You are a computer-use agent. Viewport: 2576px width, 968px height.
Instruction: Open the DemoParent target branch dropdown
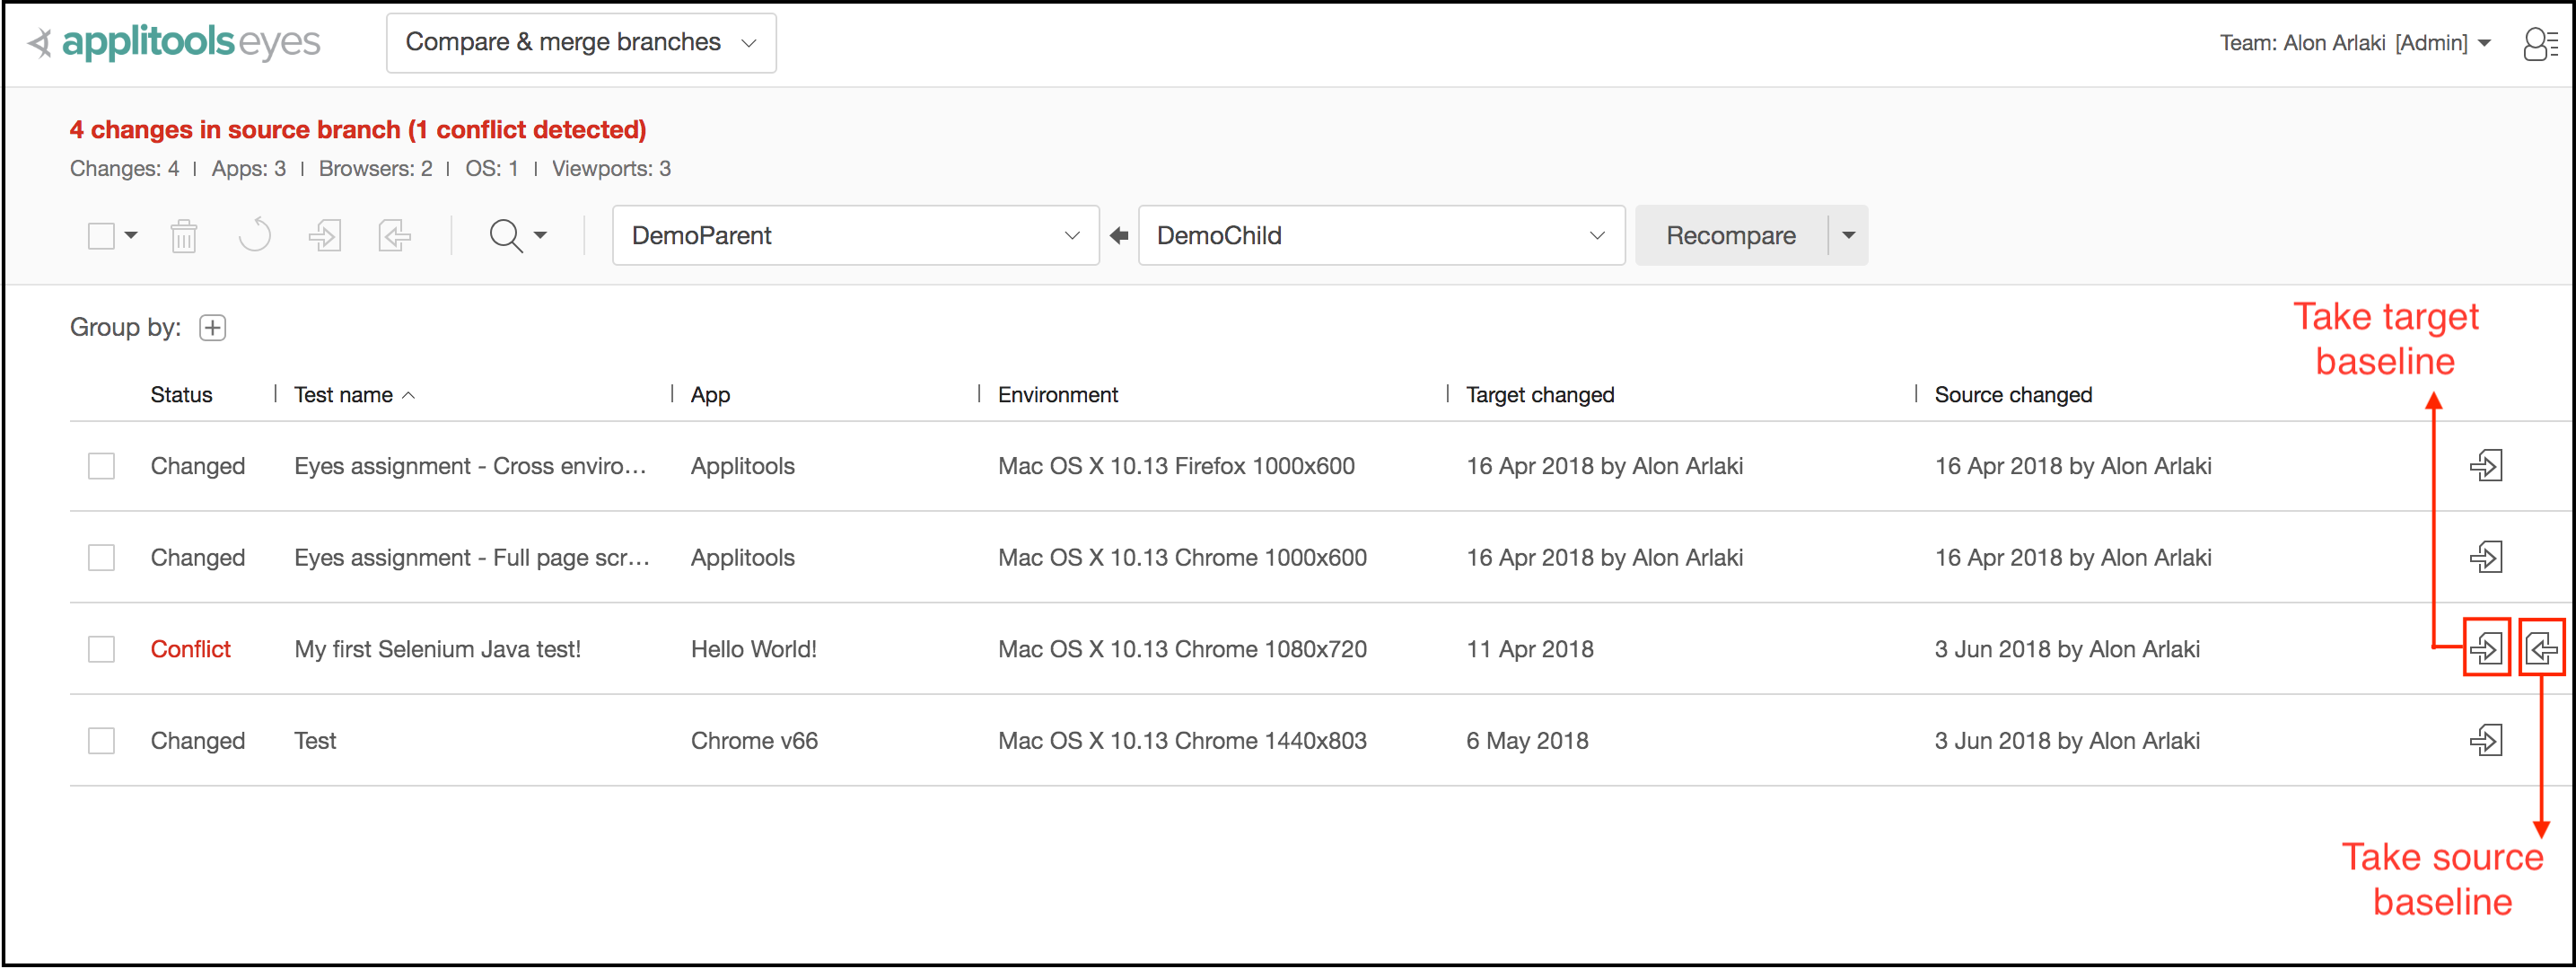(x=855, y=236)
